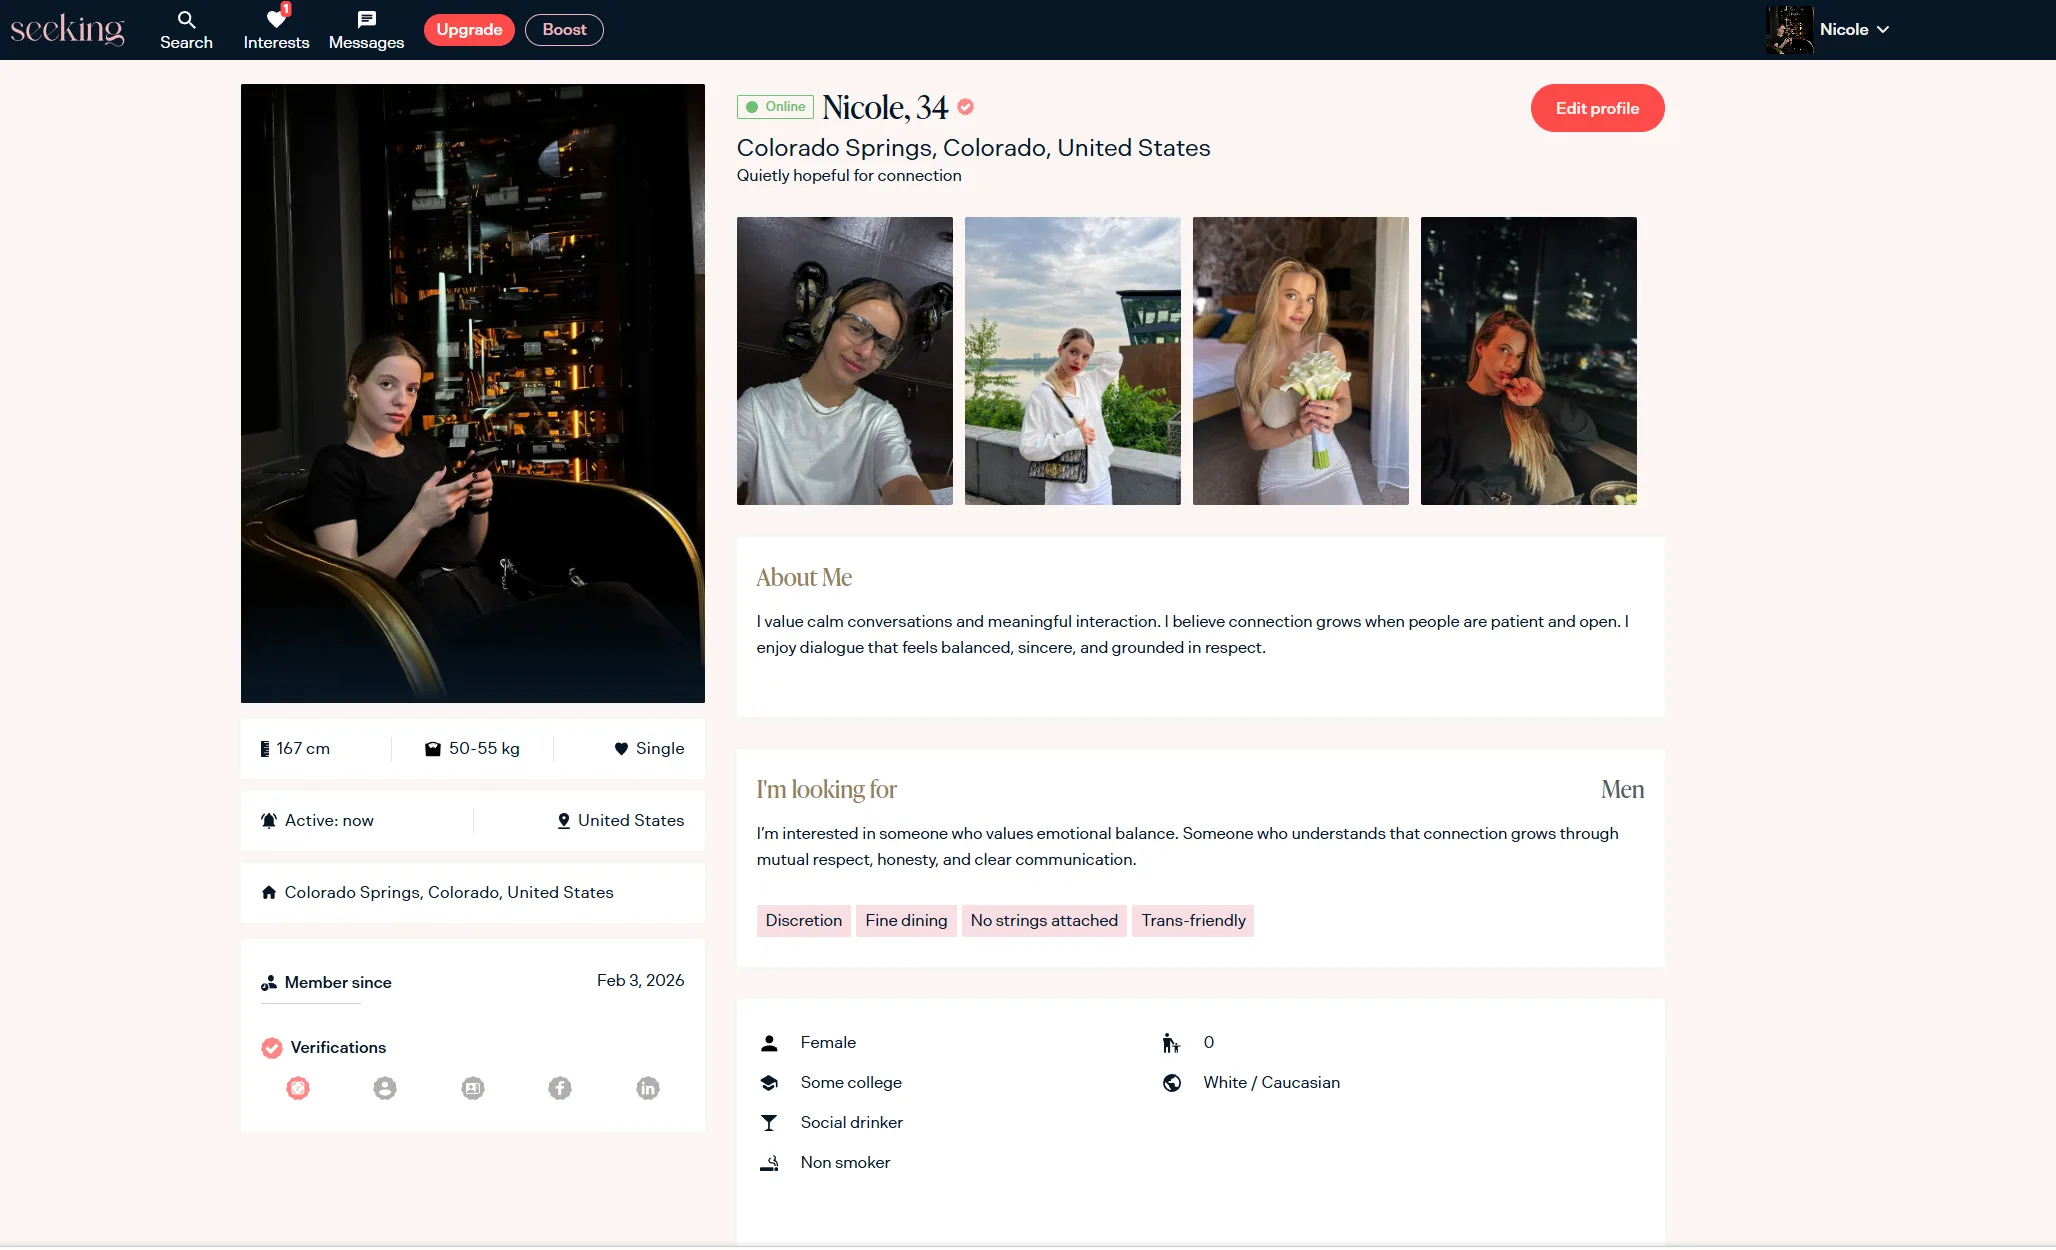Click verified checkmark beside Nicole, 34
Screen dimensions: 2056x1250
tap(966, 107)
